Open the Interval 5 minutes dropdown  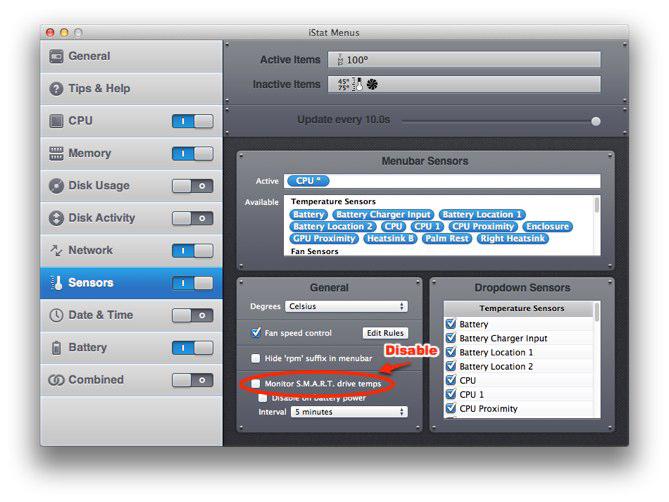(349, 412)
